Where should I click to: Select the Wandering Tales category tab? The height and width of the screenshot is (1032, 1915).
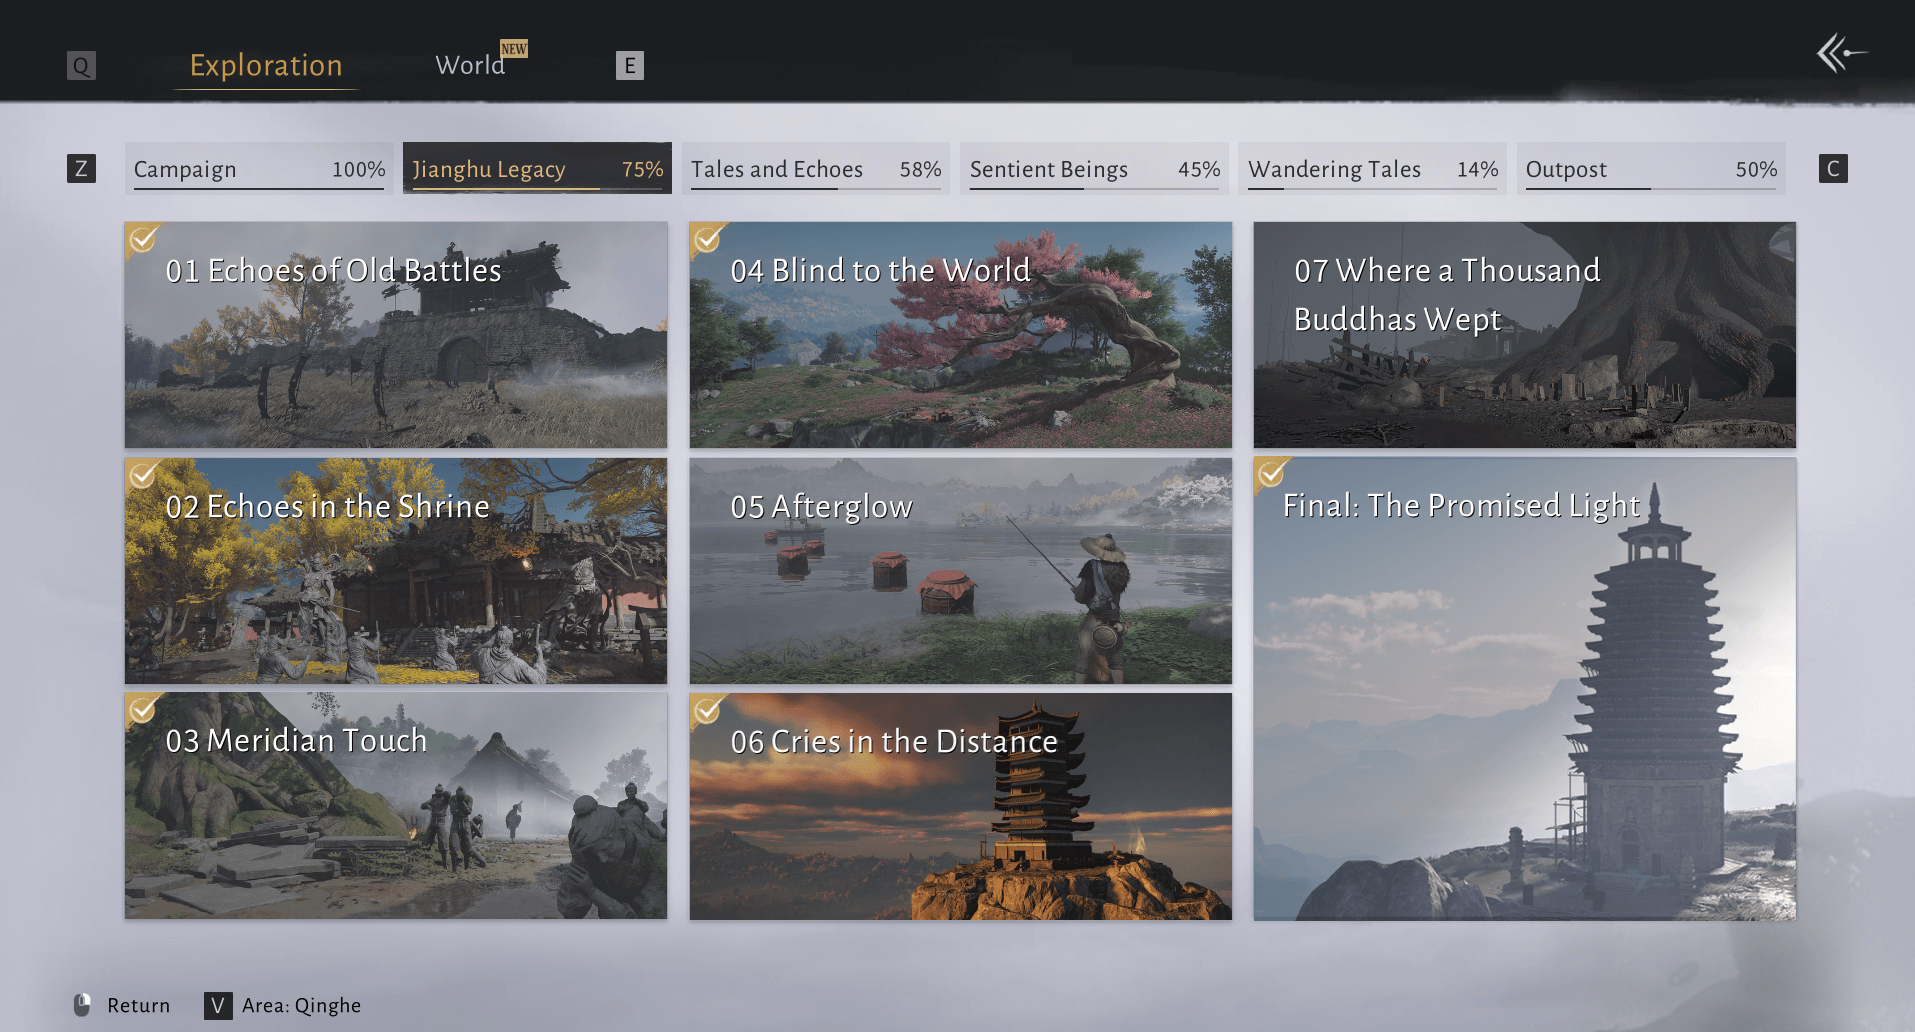[x=1372, y=169]
